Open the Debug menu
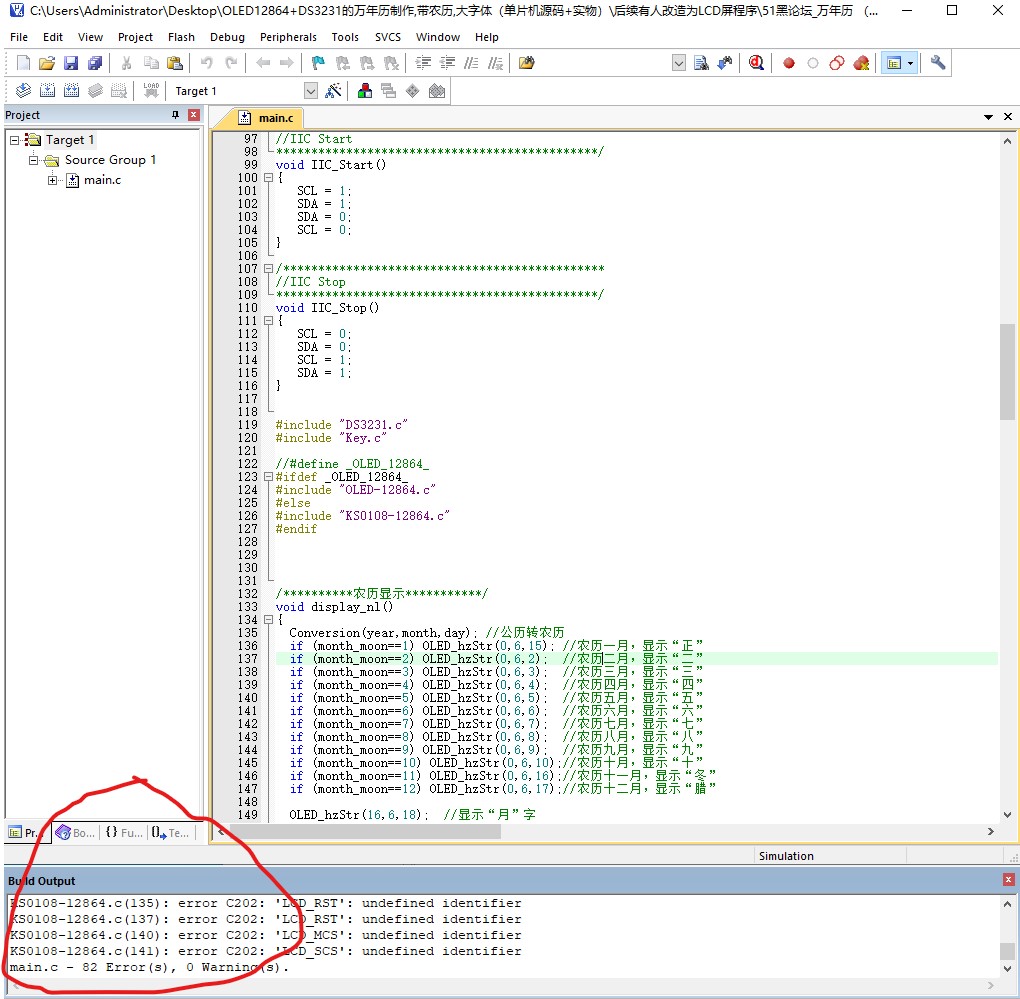Viewport: 1020px width, 999px height. click(227, 37)
